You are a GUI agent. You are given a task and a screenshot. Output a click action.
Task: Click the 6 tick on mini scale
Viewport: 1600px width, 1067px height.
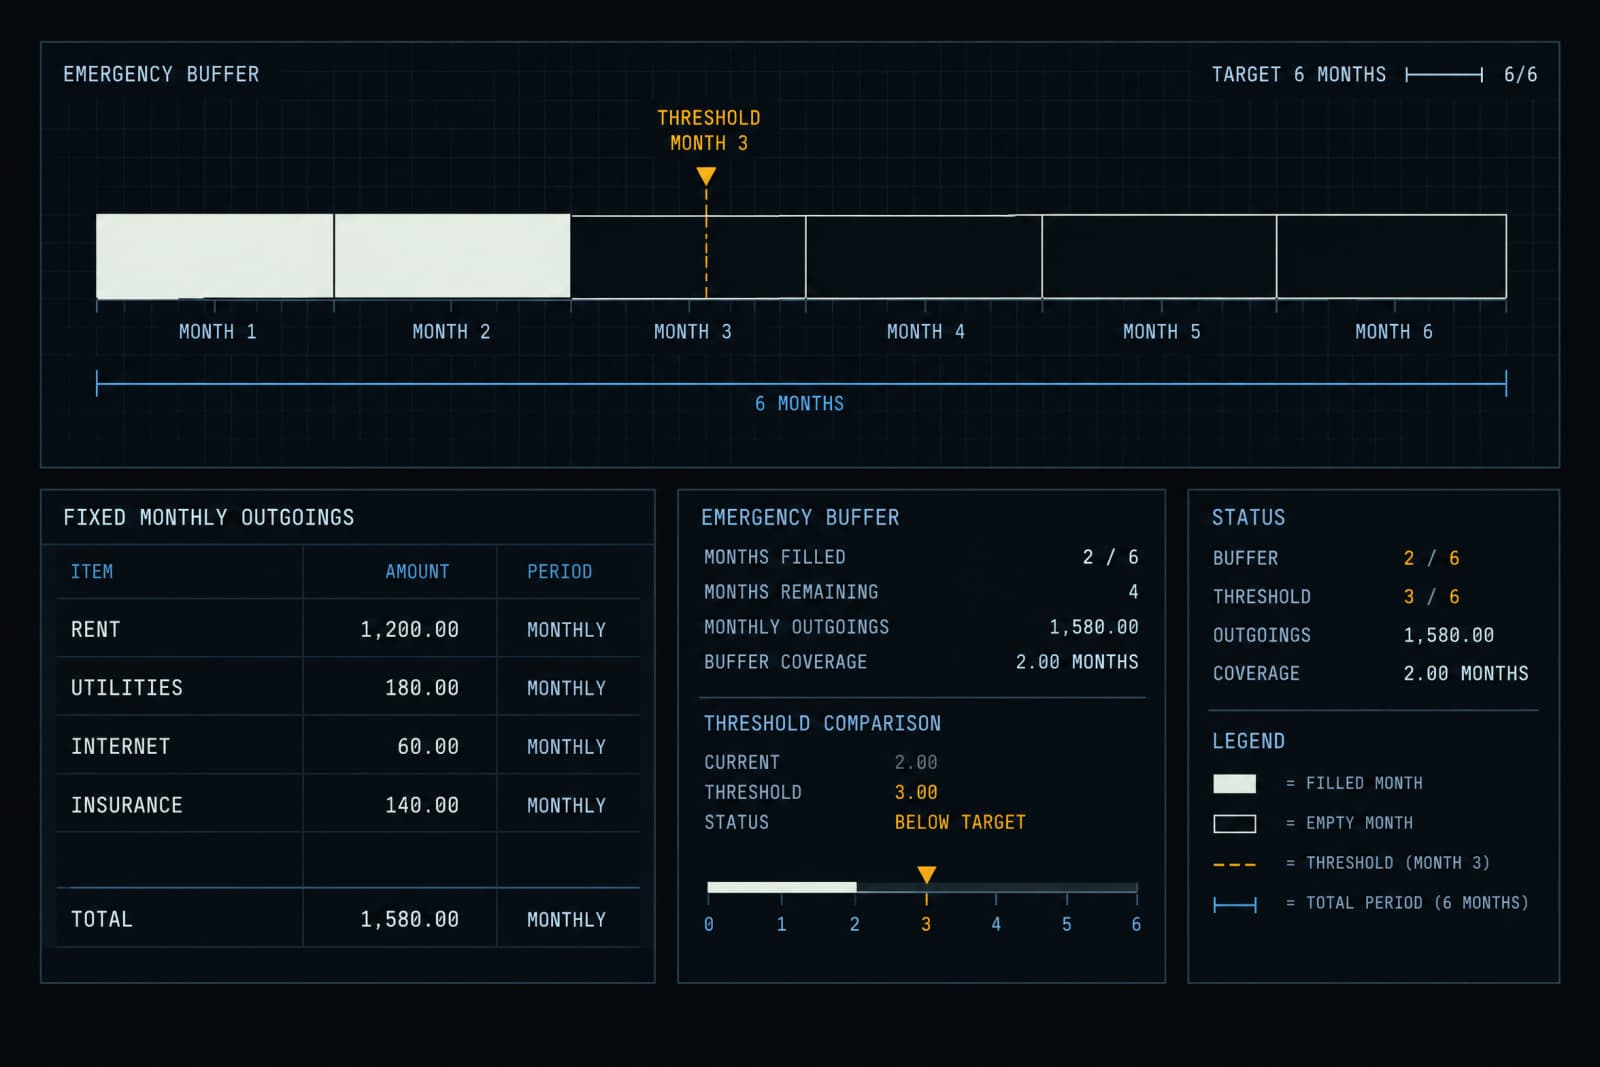pos(1136,925)
